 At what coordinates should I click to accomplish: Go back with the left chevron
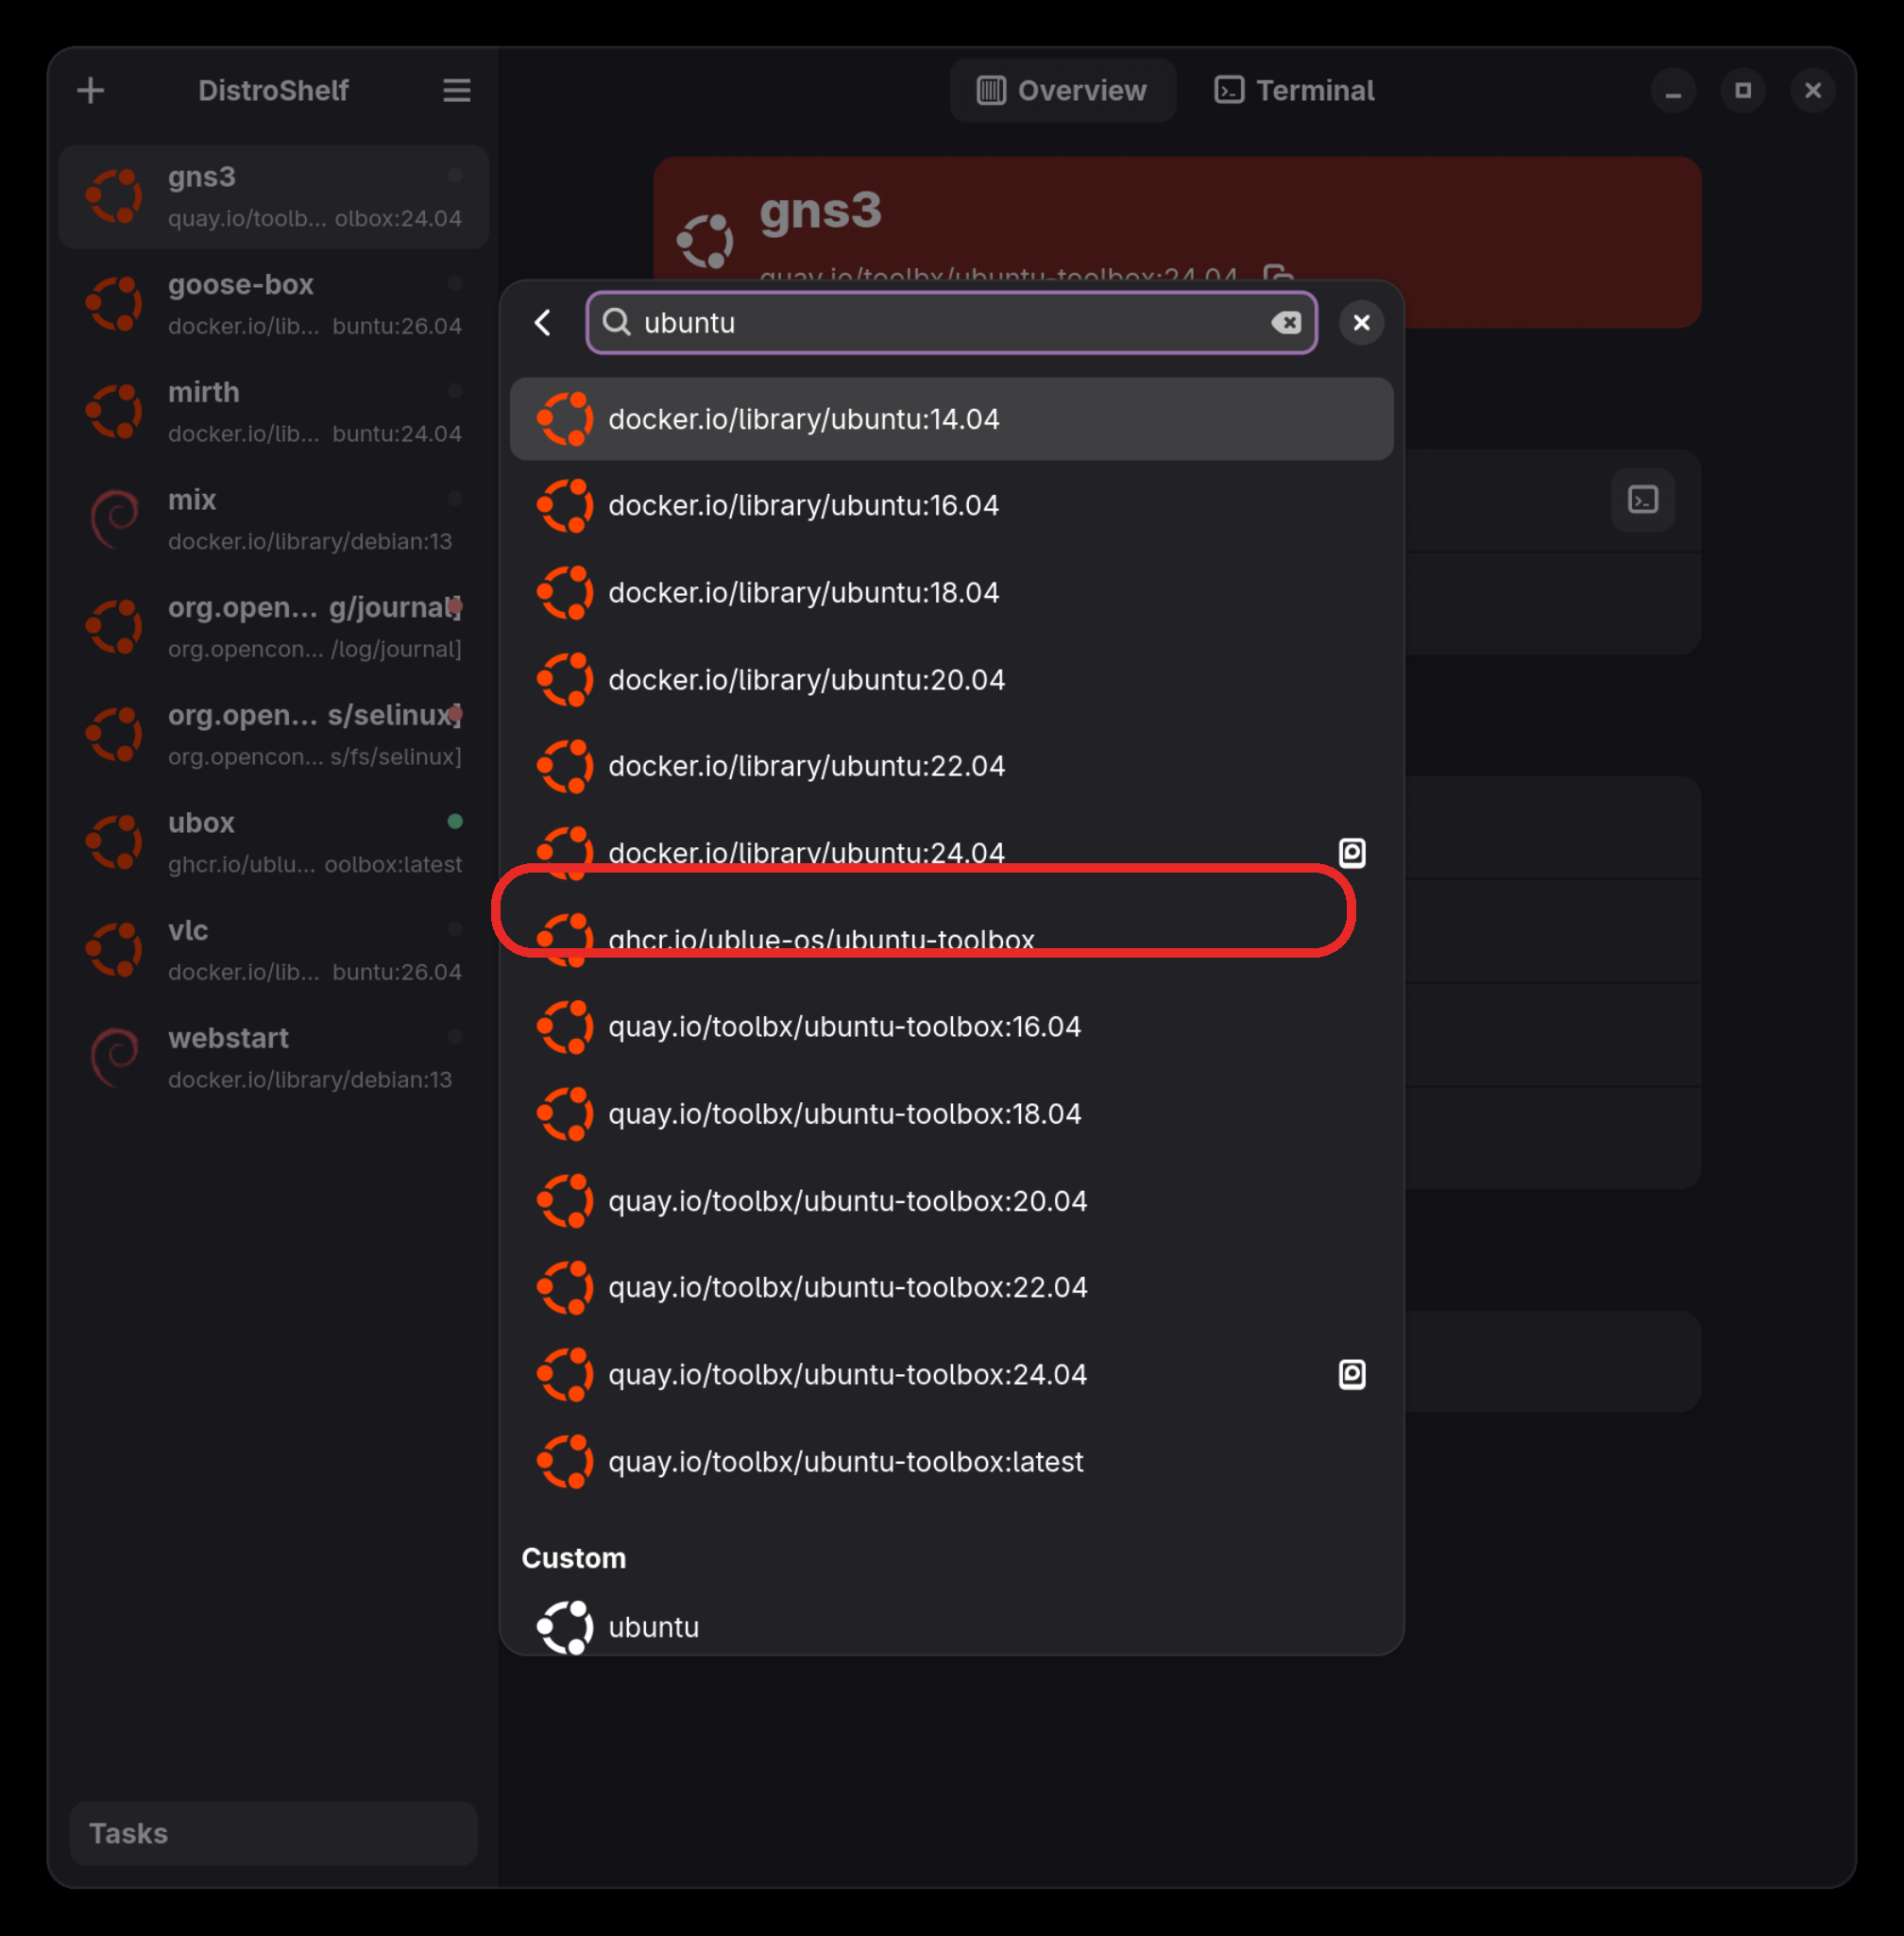(x=543, y=323)
